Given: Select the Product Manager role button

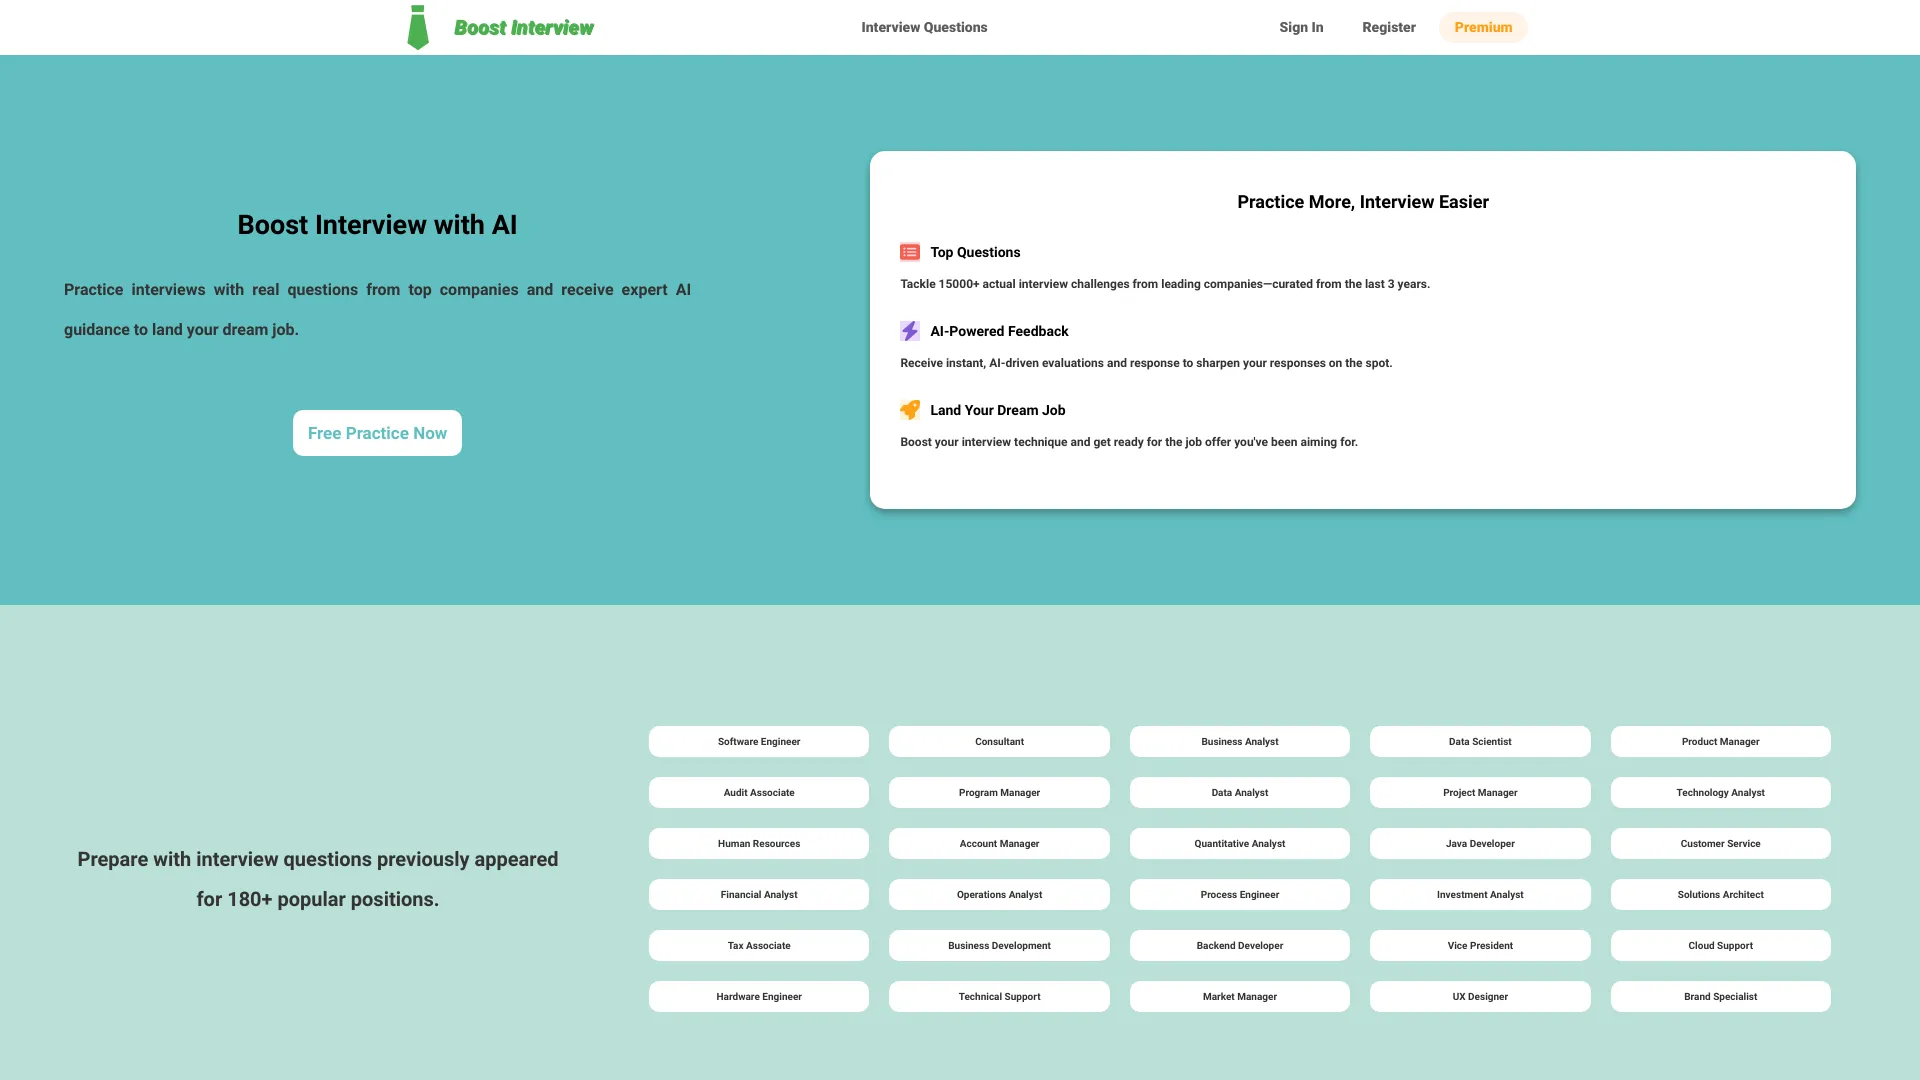Looking at the screenshot, I should [x=1720, y=741].
